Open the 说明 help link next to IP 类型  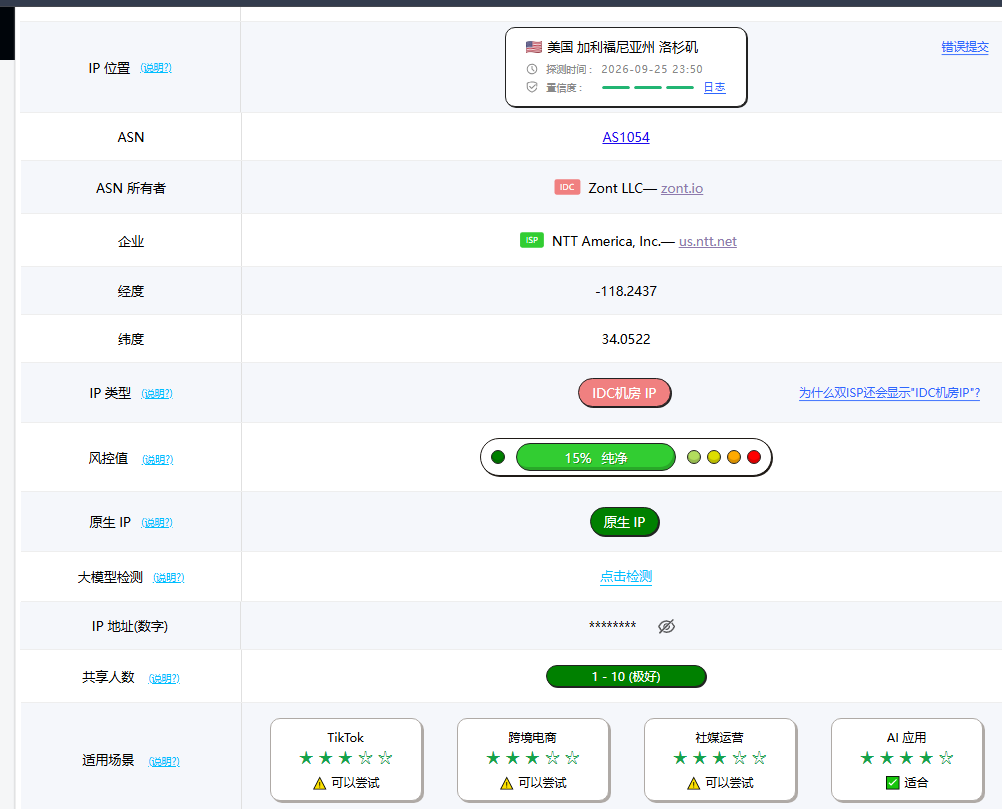coord(157,394)
